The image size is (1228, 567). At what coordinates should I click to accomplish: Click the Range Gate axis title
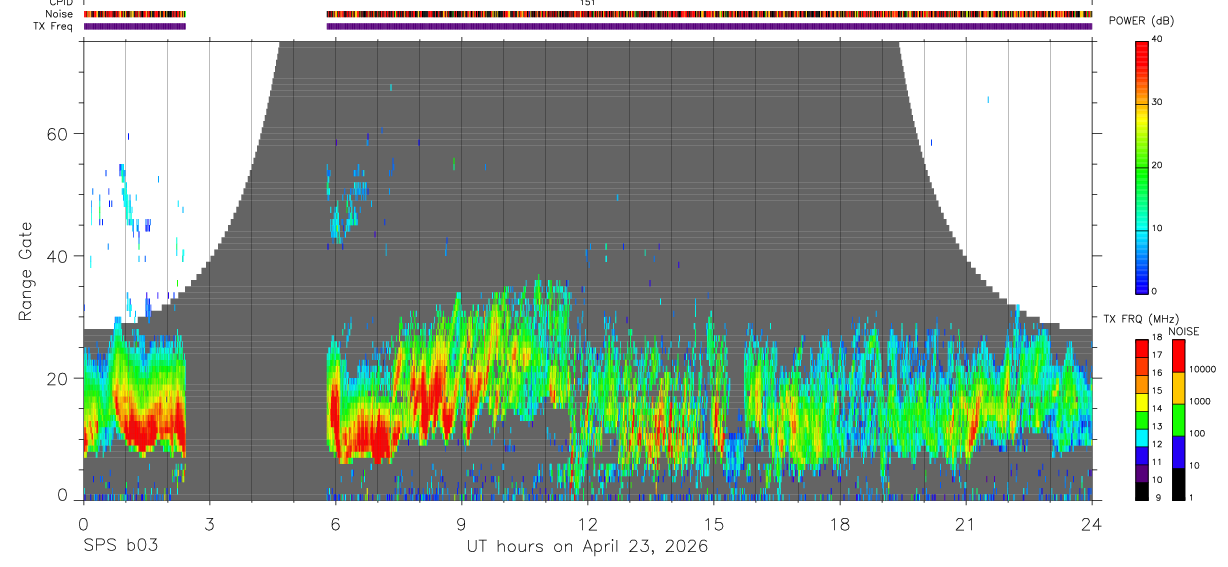[x=25, y=271]
